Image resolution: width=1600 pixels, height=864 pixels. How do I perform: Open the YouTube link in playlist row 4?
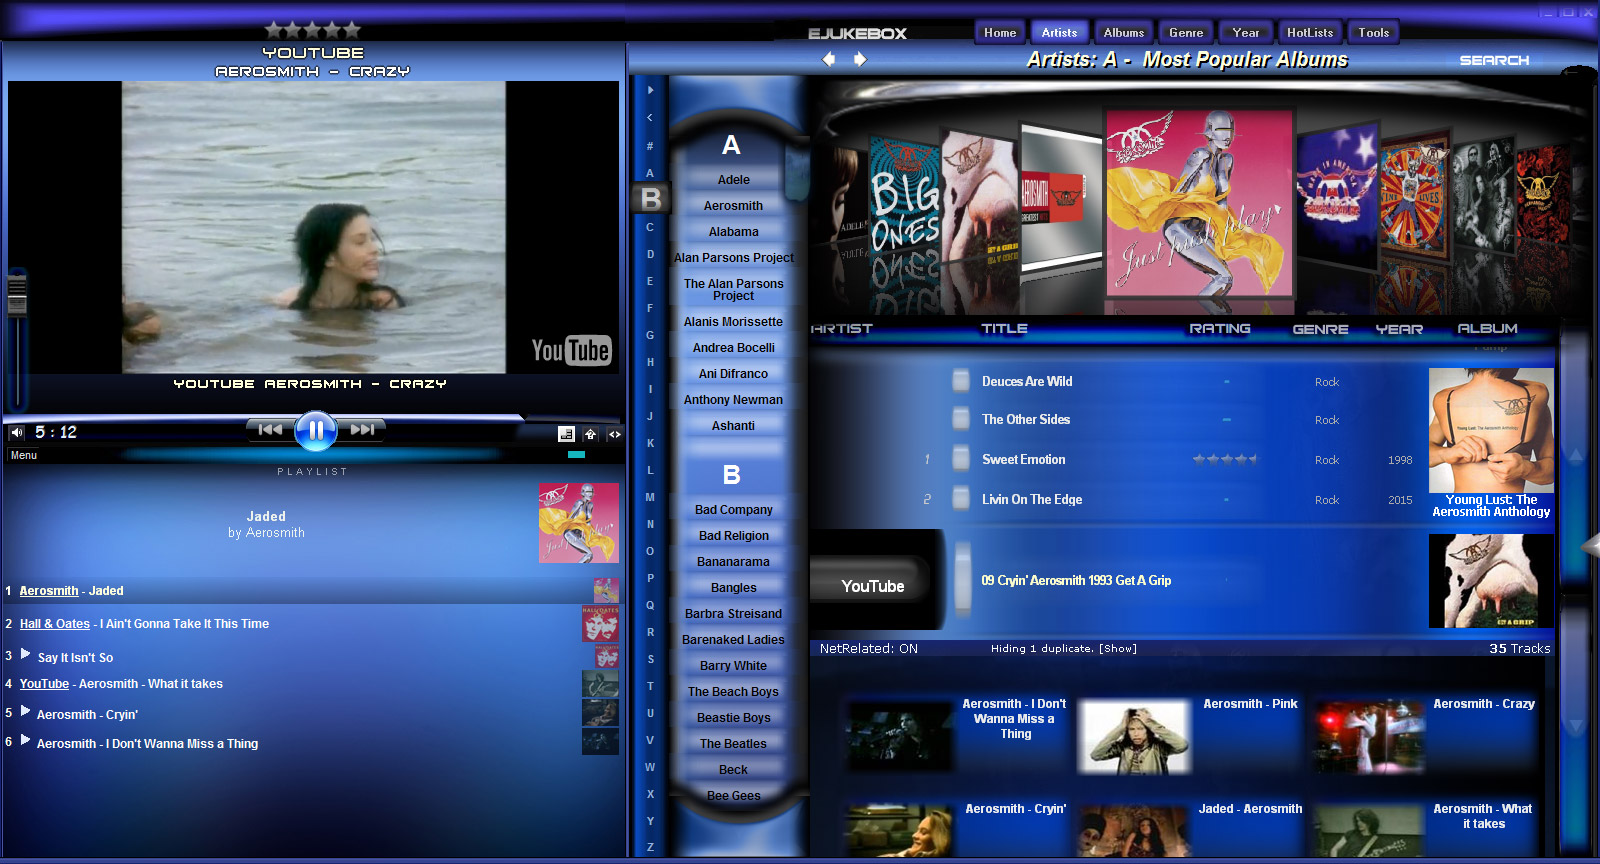pos(44,684)
